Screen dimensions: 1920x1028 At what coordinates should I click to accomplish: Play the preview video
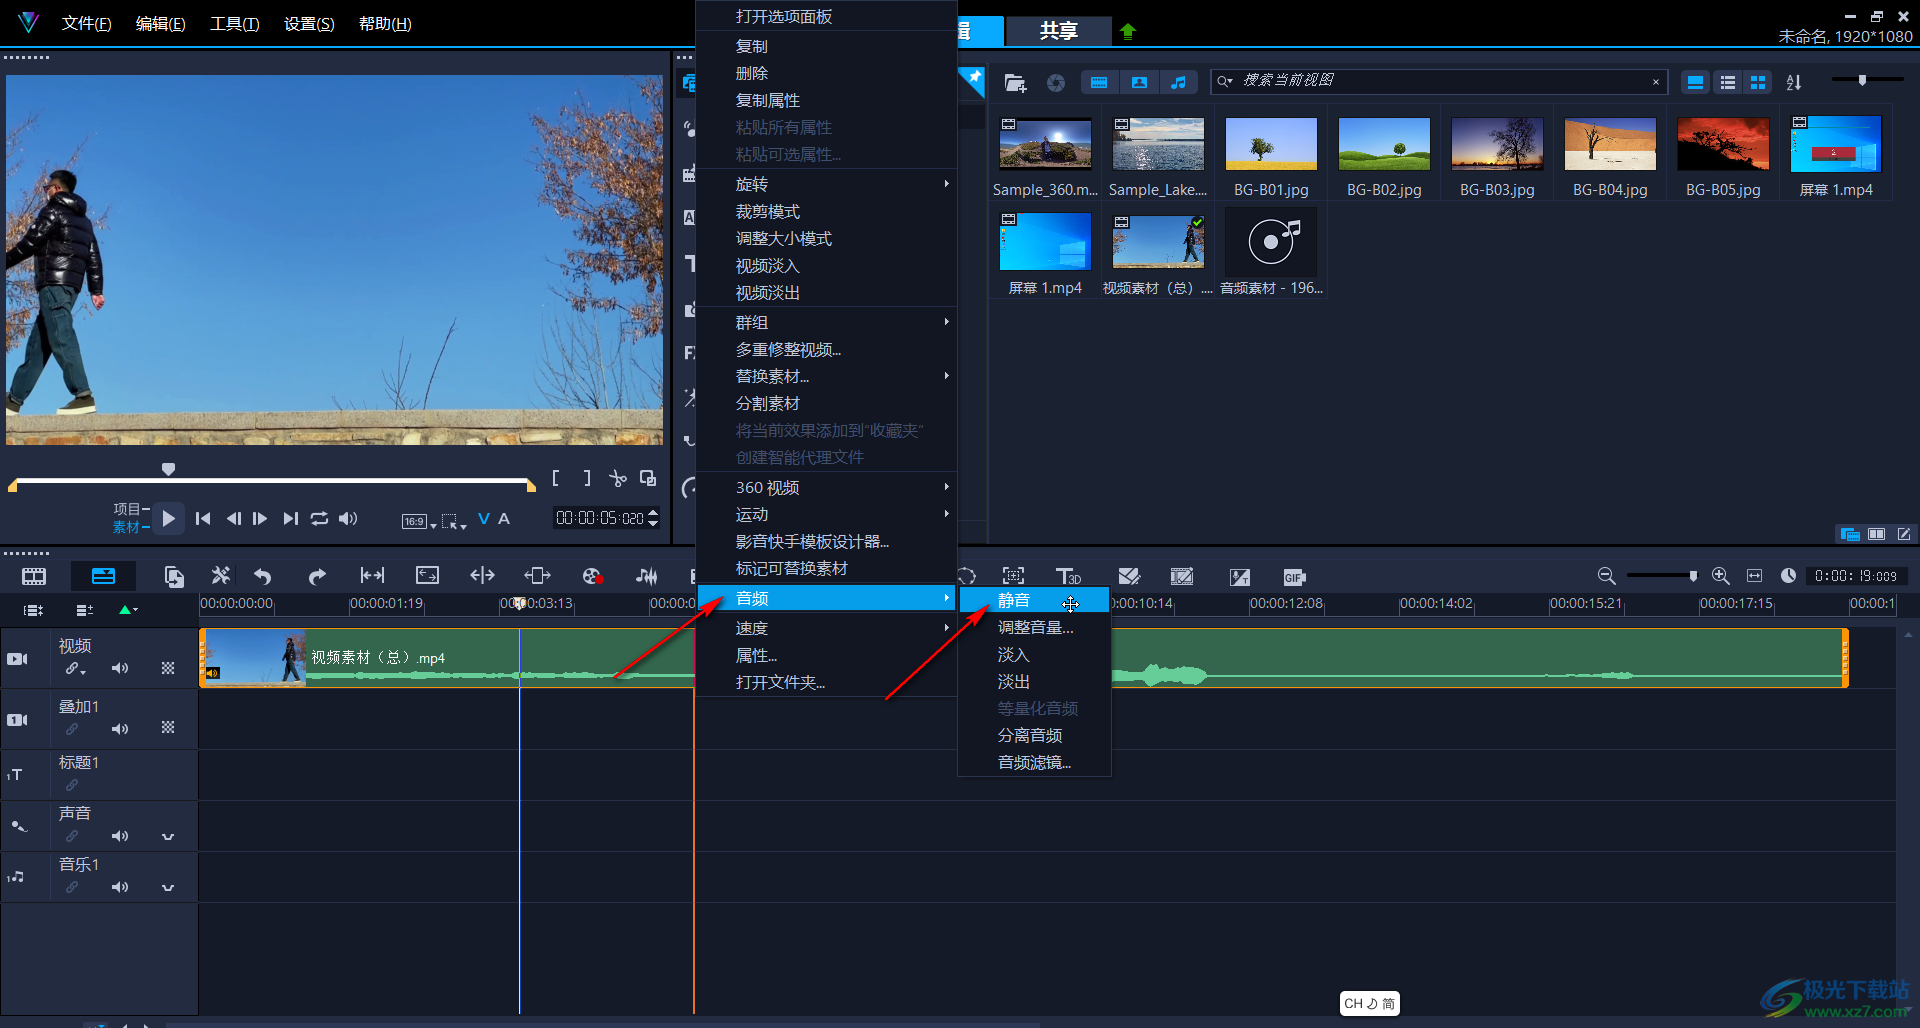[169, 518]
